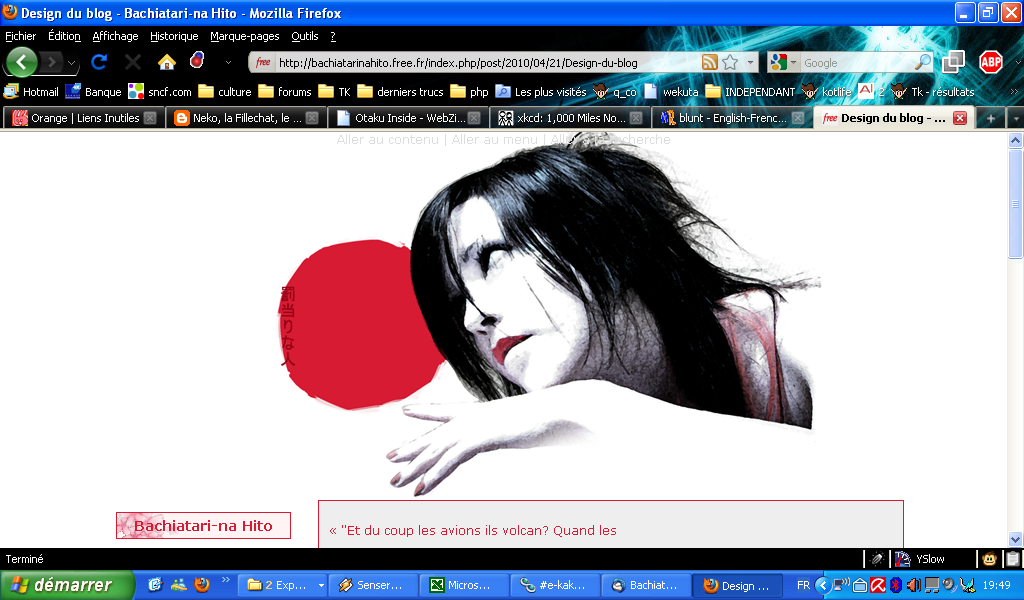The image size is (1024, 600).
Task: Click the free site icon in the address bar
Action: [x=263, y=63]
